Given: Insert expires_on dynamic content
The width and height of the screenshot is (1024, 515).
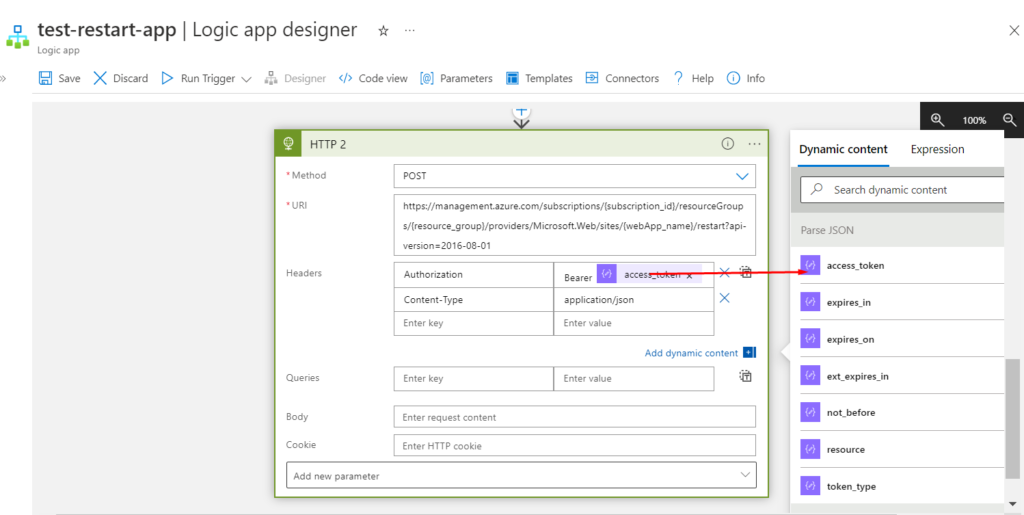Looking at the screenshot, I should click(x=901, y=339).
